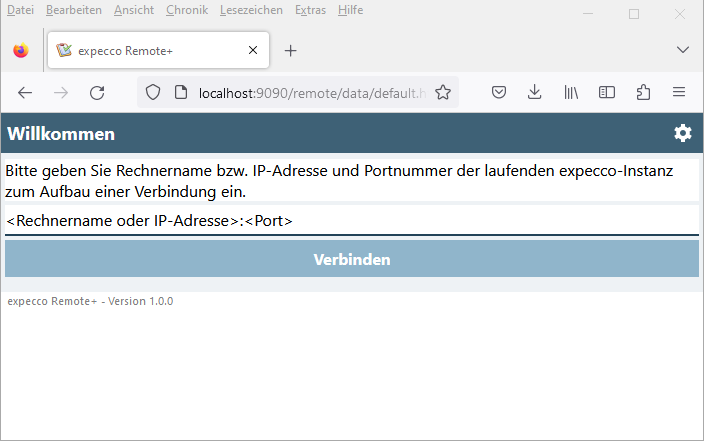Open the Downloads panel
704x441 pixels.
[x=535, y=92]
